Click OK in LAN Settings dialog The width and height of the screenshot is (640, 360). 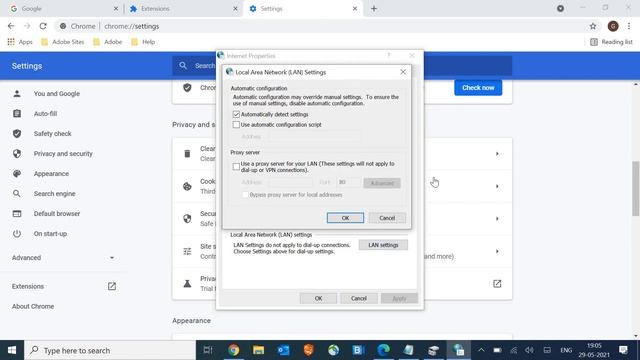tap(345, 218)
